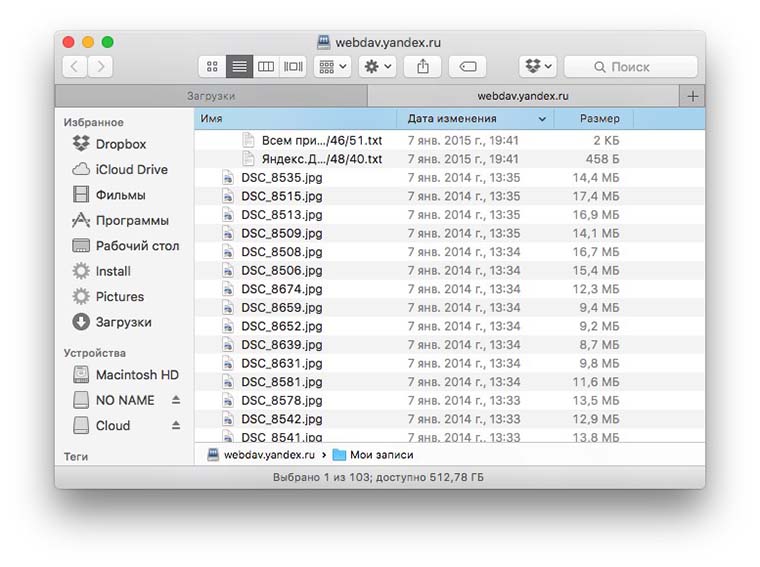Screen dimensions: 760x567
Task: Sort by the Имя column header
Action: [295, 119]
